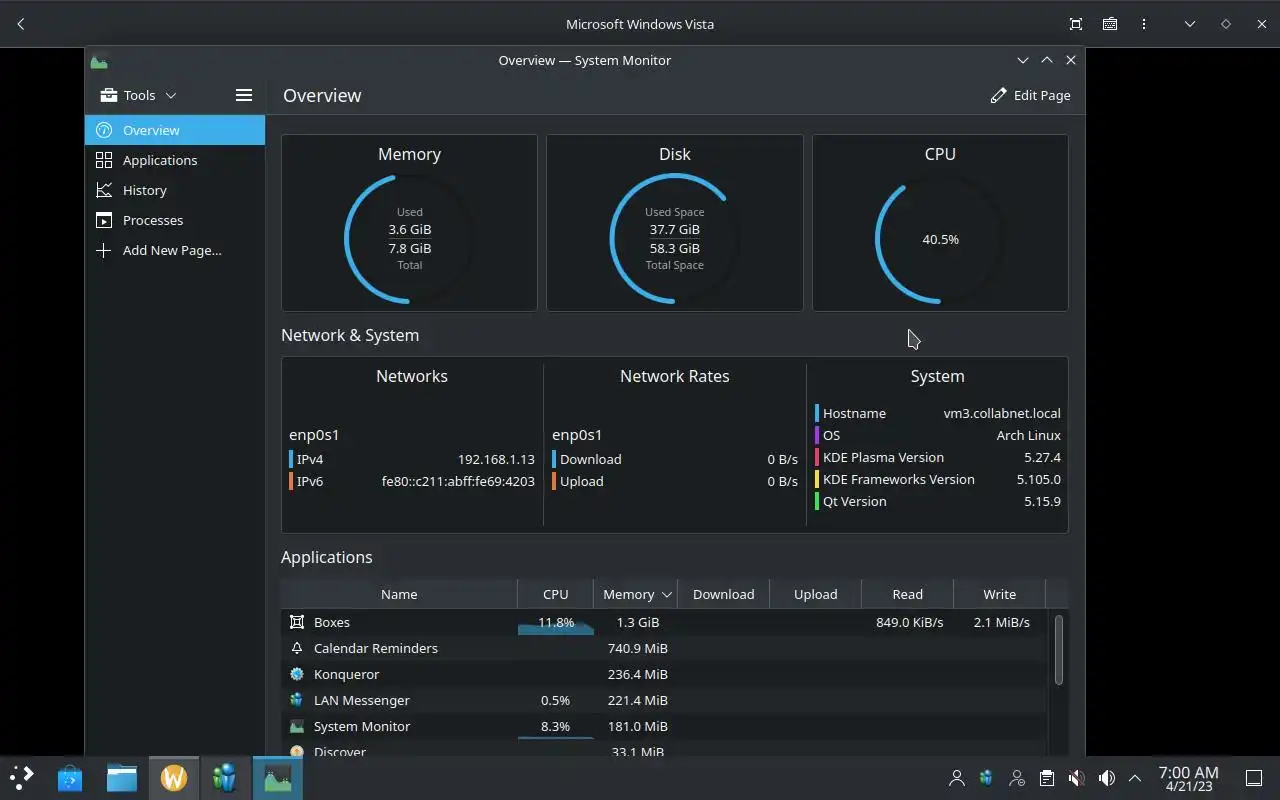
Task: Click the applications list scrollbar
Action: [x=1058, y=650]
